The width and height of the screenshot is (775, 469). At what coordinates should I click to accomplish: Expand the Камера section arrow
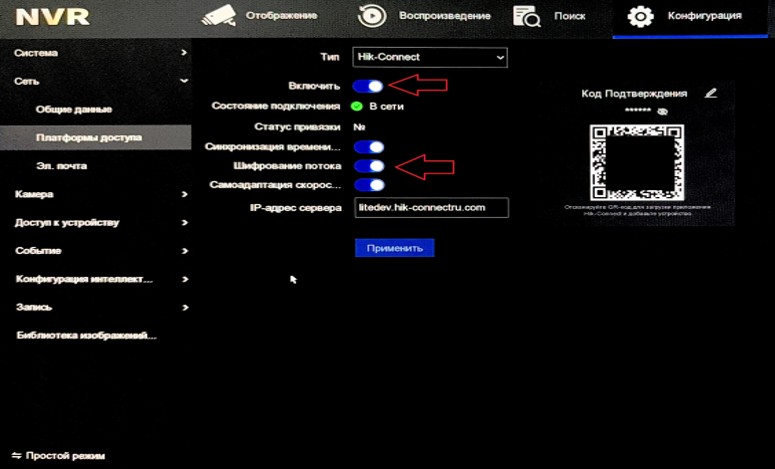[x=184, y=194]
